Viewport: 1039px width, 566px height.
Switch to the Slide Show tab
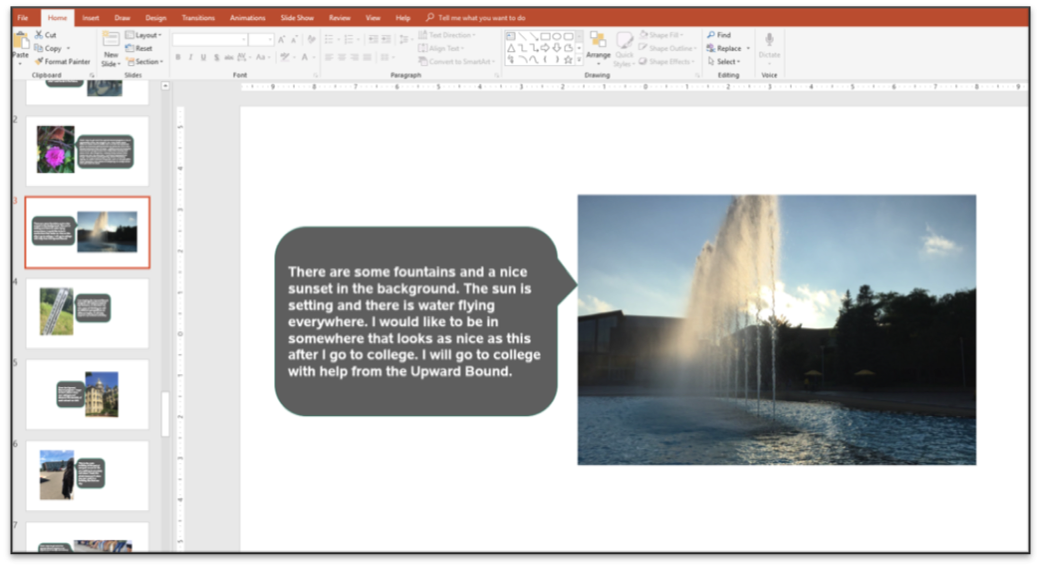point(297,18)
